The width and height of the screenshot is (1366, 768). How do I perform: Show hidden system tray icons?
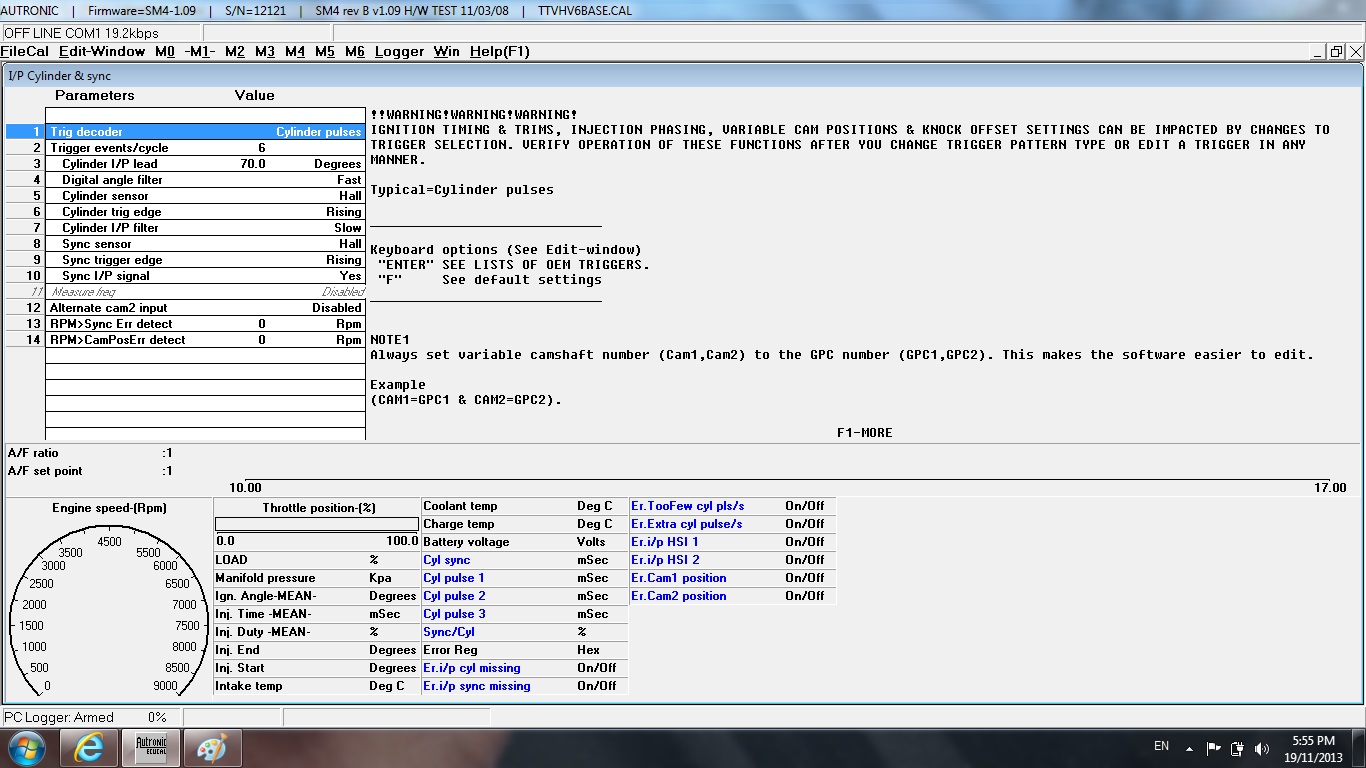[1189, 748]
